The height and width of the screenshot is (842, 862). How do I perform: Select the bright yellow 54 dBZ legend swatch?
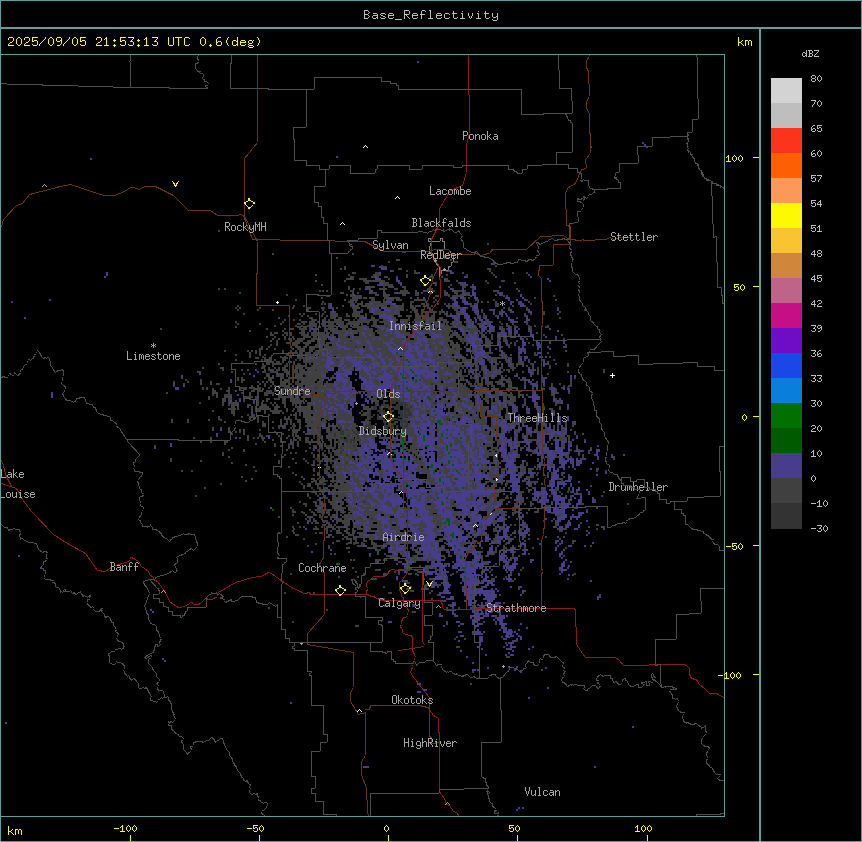[x=786, y=215]
